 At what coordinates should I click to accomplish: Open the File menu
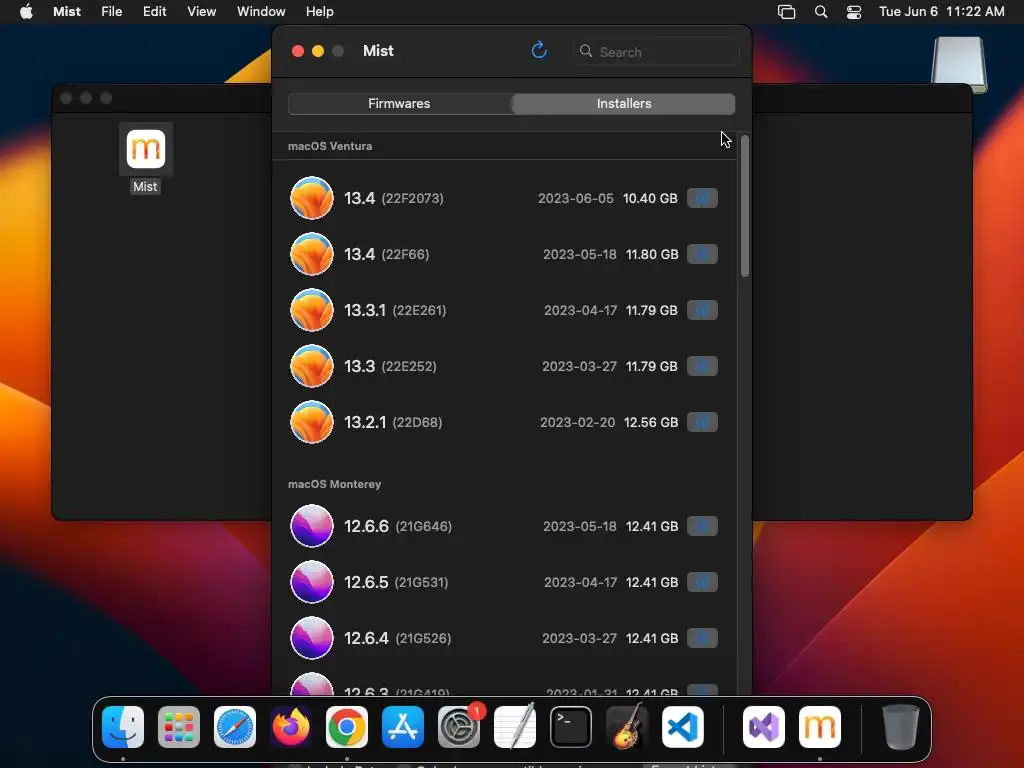(x=112, y=11)
